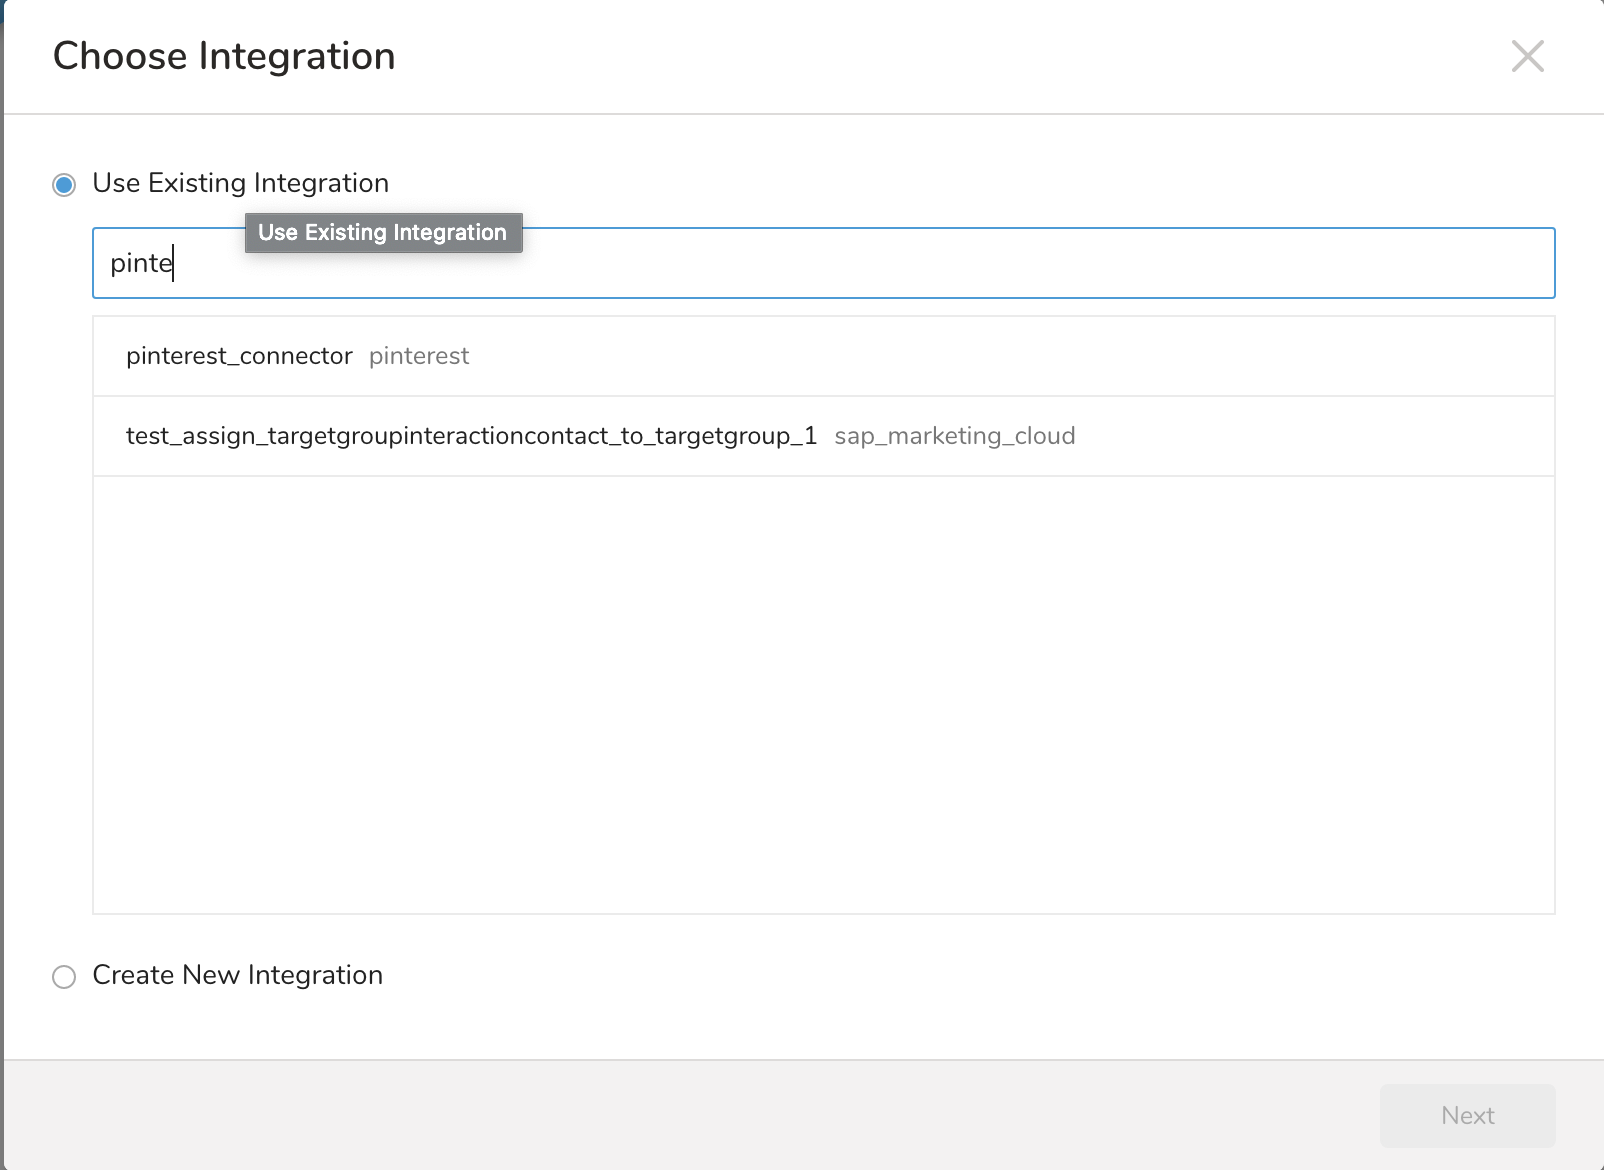
Task: Click the dialog header area left of X
Action: tap(950, 57)
